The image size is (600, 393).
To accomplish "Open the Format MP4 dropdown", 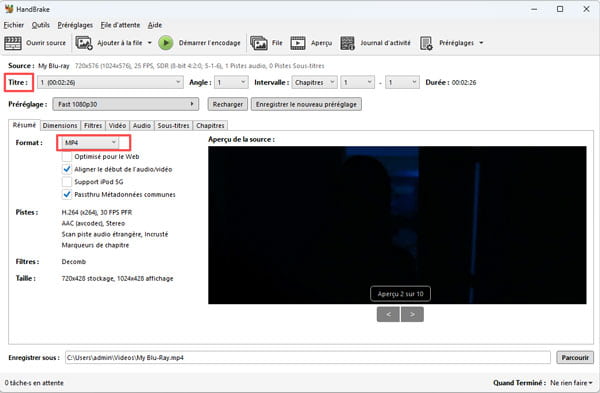I will pyautogui.click(x=90, y=143).
